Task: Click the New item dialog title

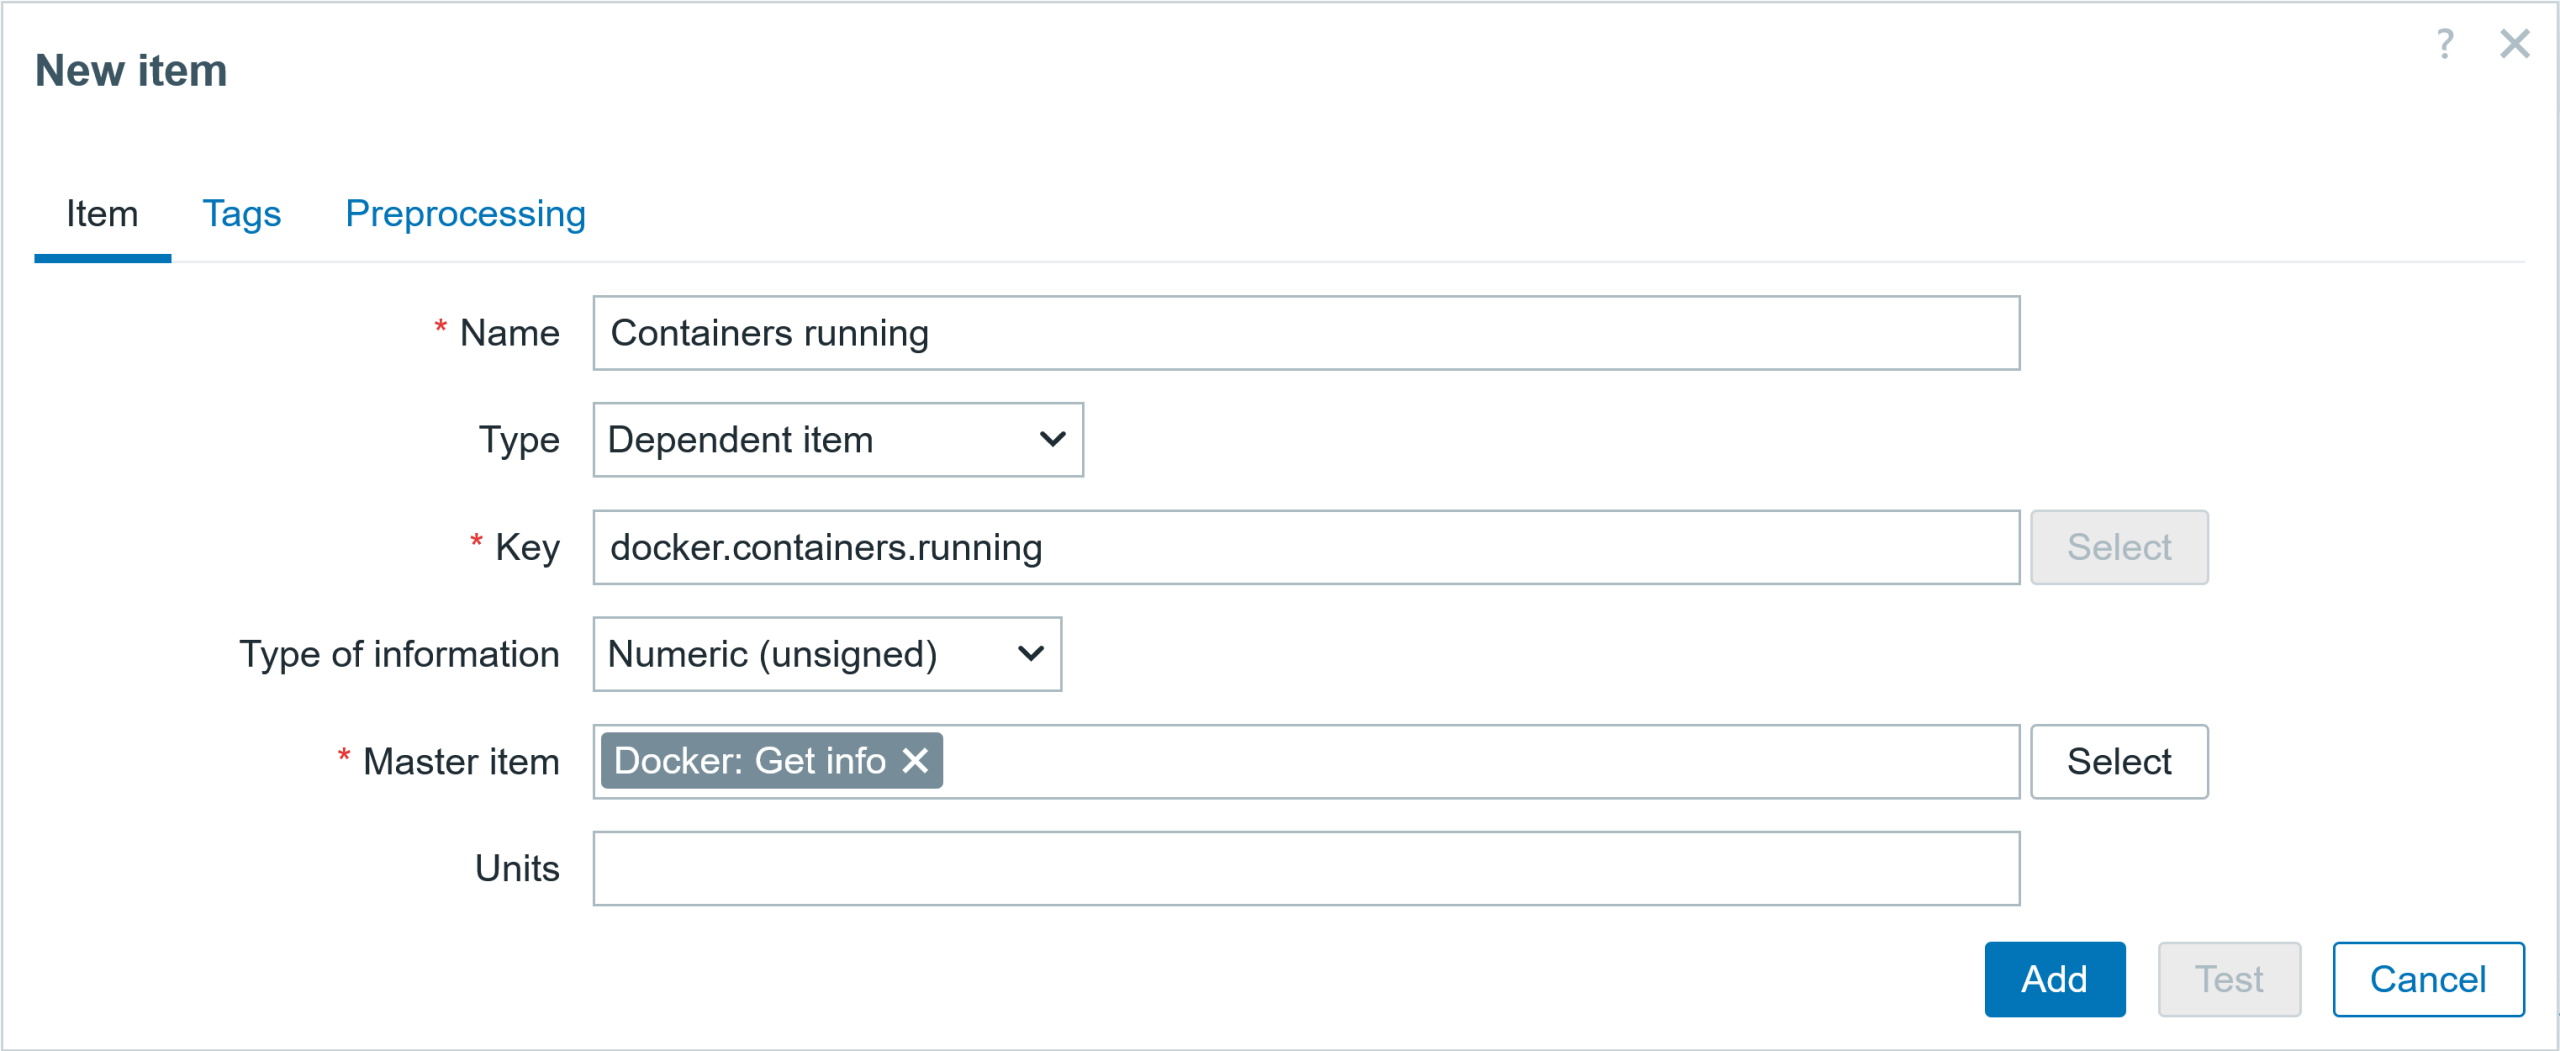Action: (131, 71)
